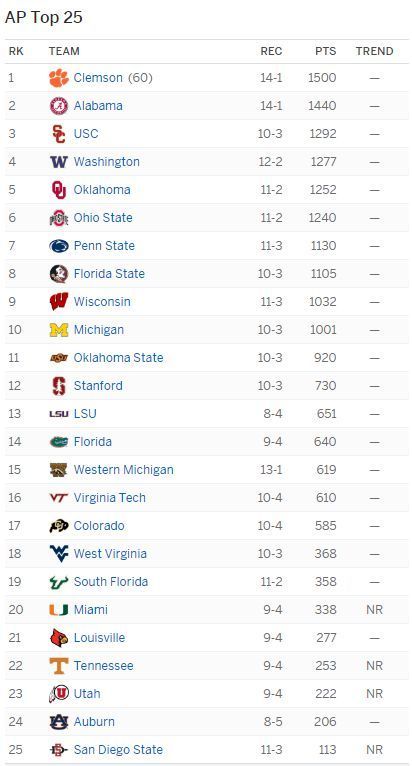Click the Alabama crimson A logo
The height and width of the screenshot is (766, 412).
tap(59, 106)
